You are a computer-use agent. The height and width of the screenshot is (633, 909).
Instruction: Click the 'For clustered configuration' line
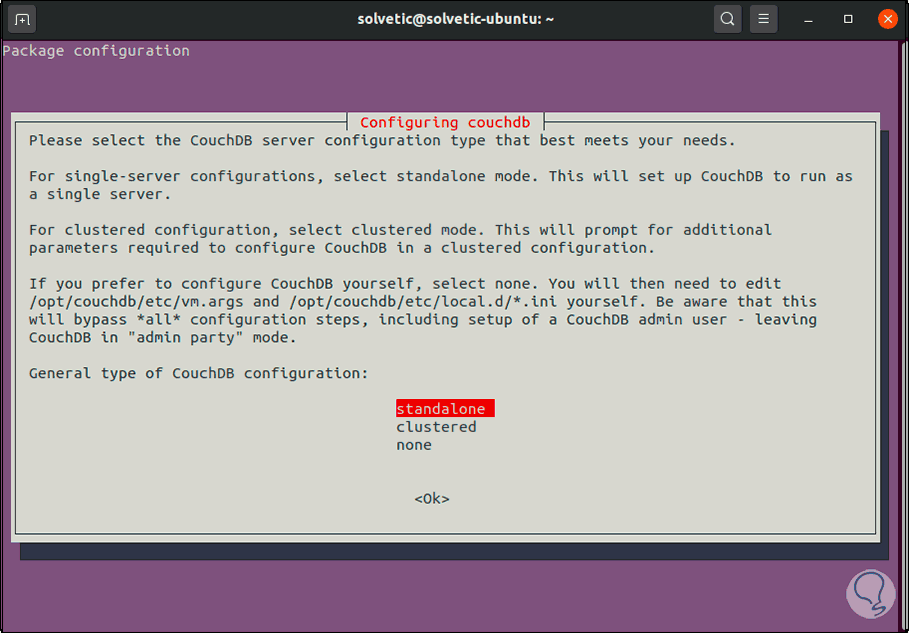tap(401, 230)
